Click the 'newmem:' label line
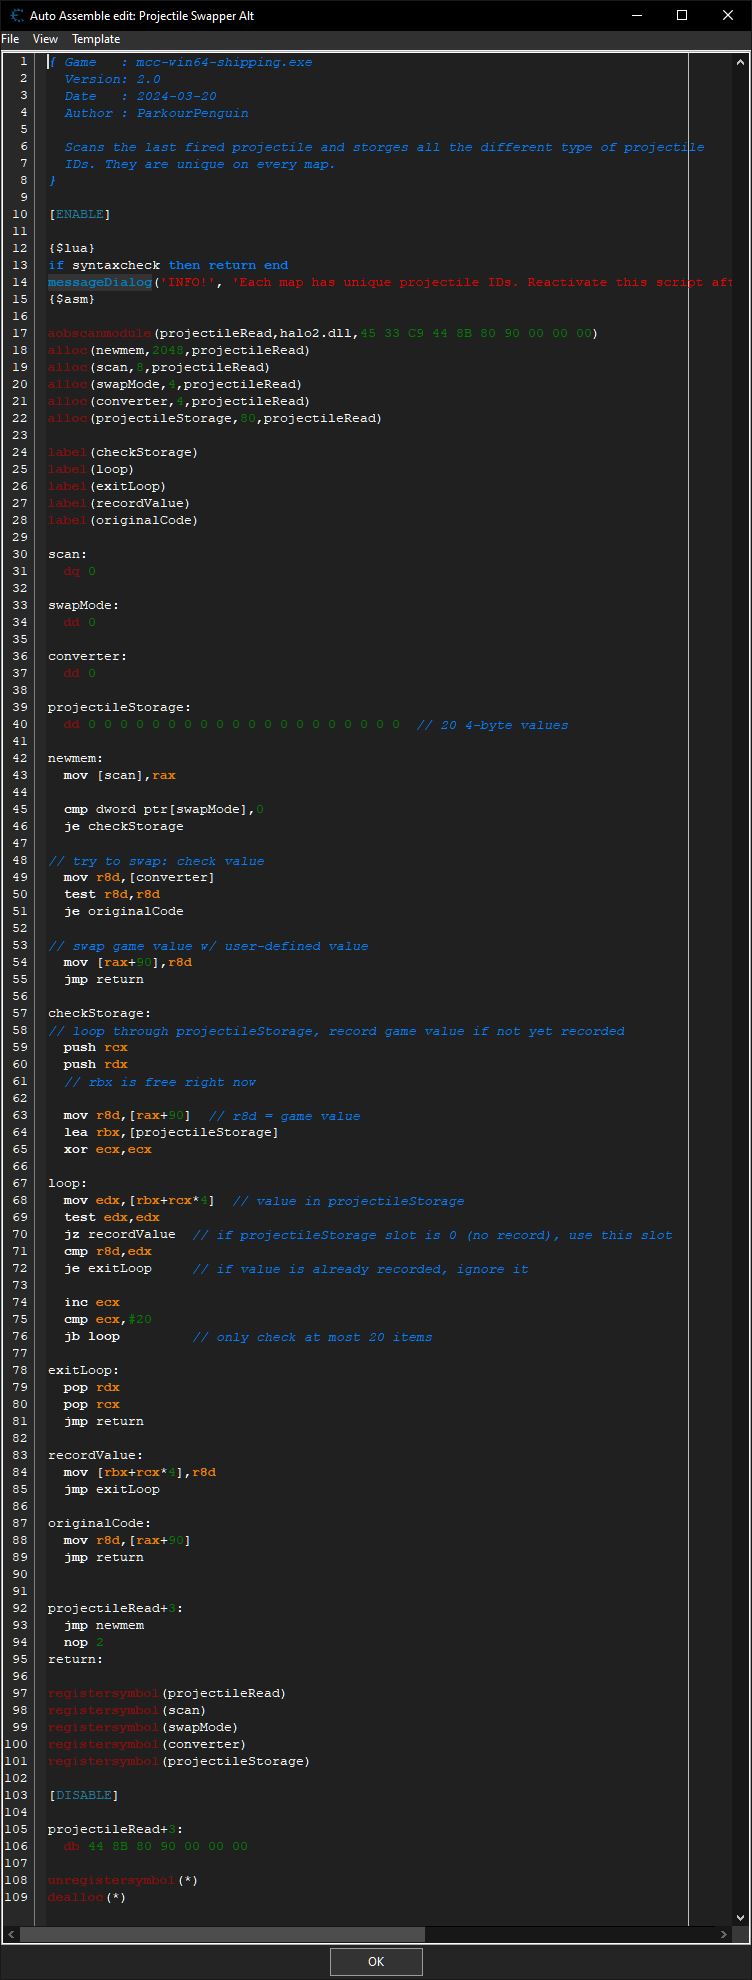This screenshot has height=1980, width=752. point(76,759)
